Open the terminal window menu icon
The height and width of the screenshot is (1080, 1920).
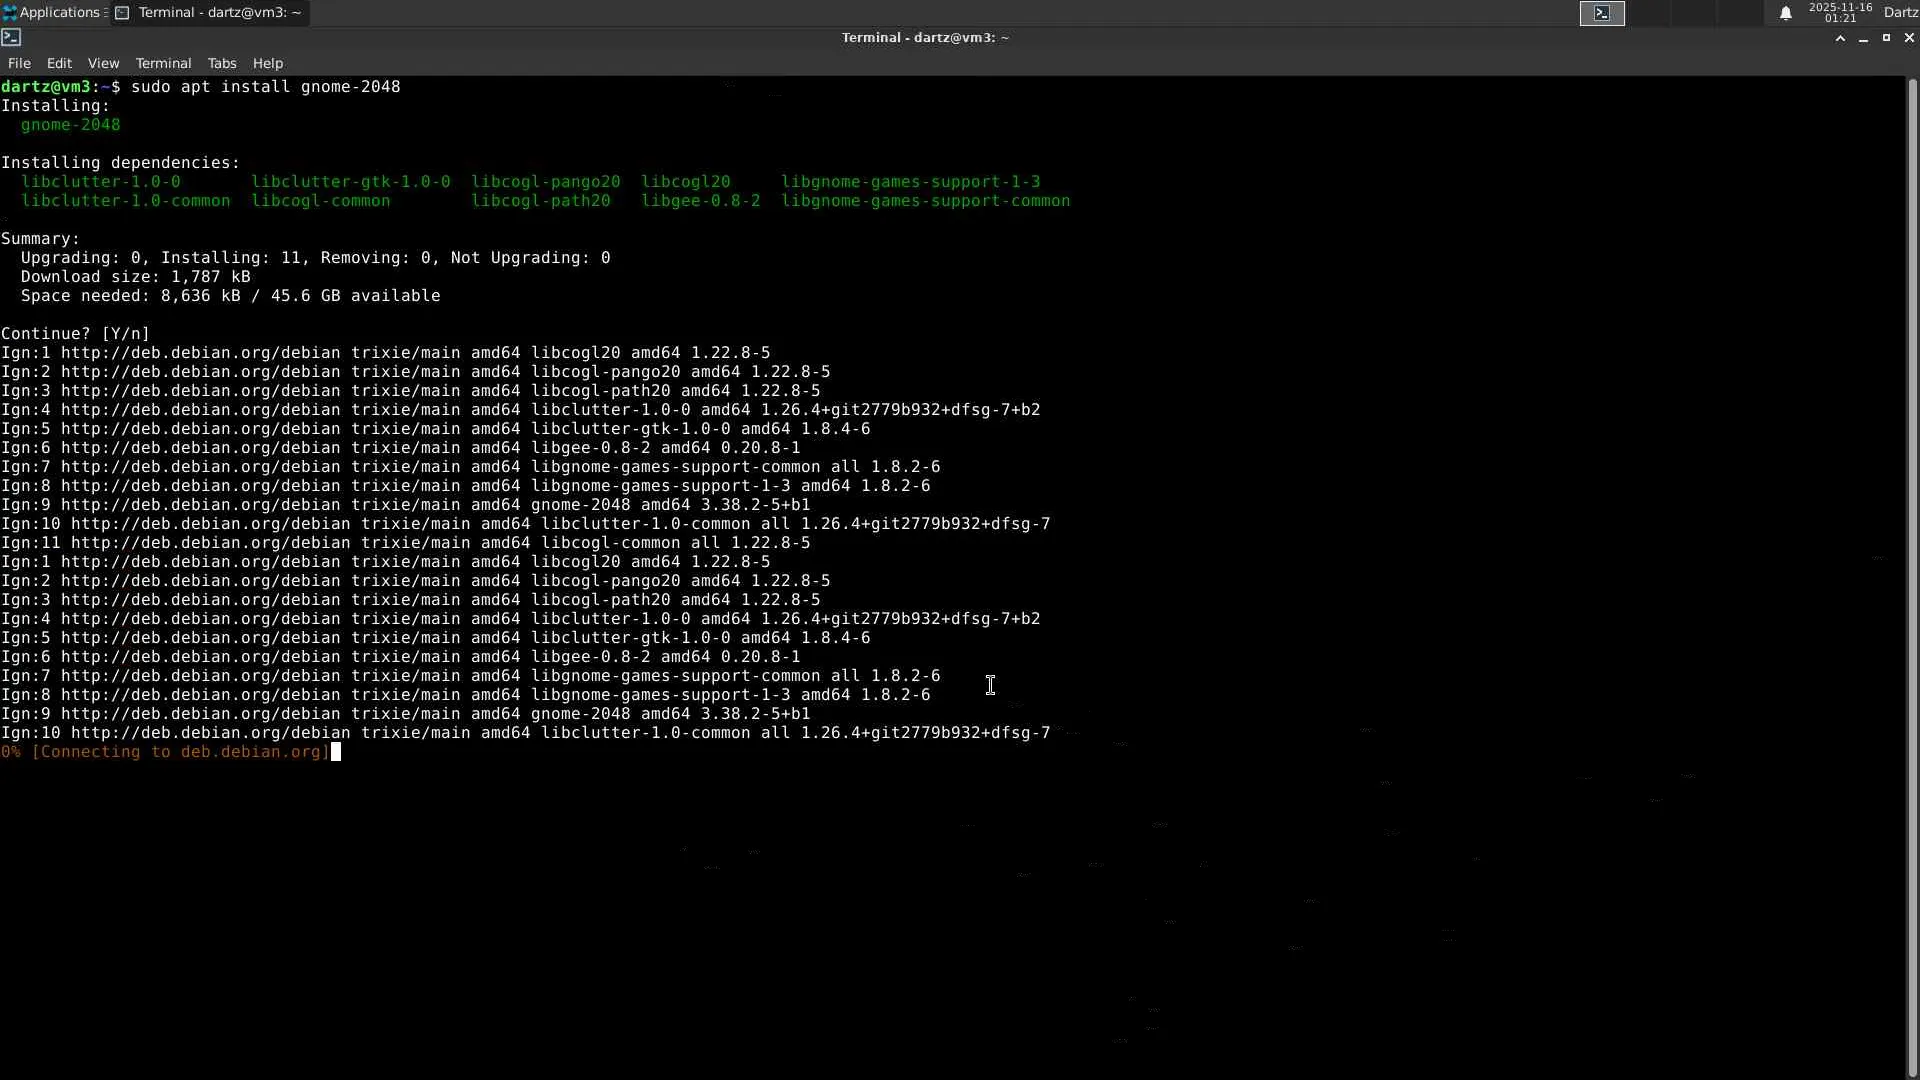pos(11,37)
